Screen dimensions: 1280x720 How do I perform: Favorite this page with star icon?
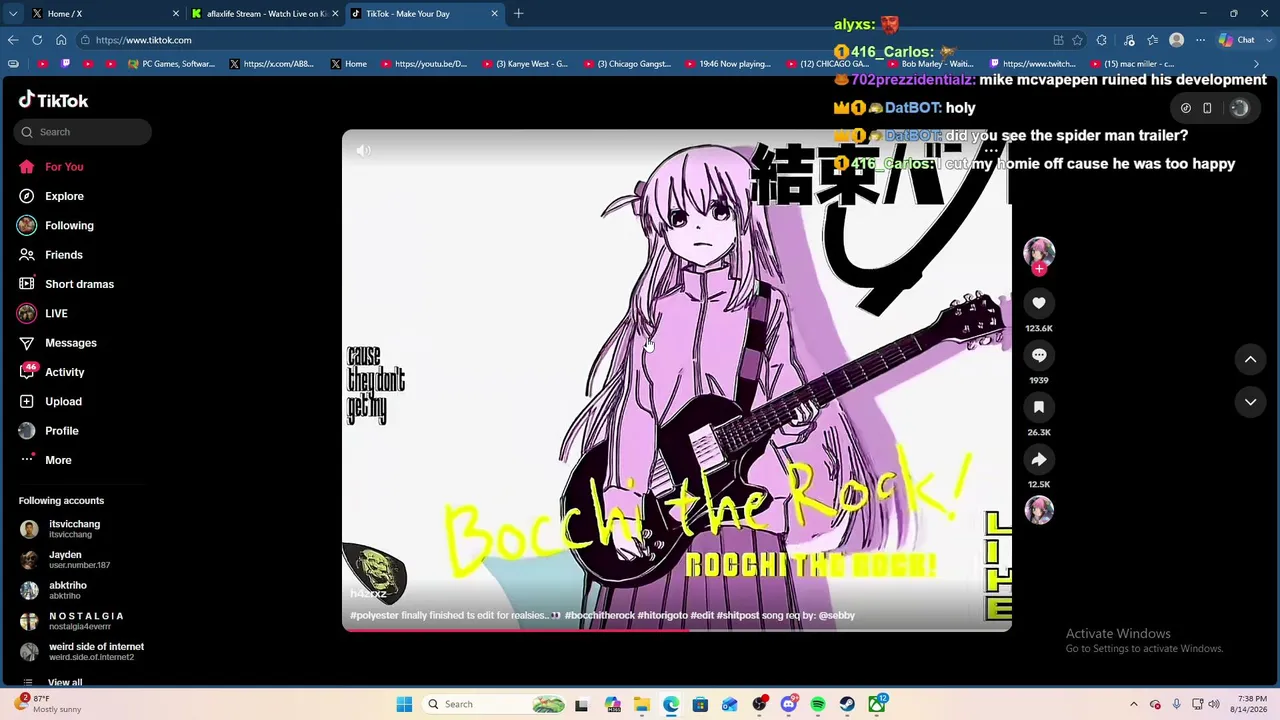point(1077,40)
